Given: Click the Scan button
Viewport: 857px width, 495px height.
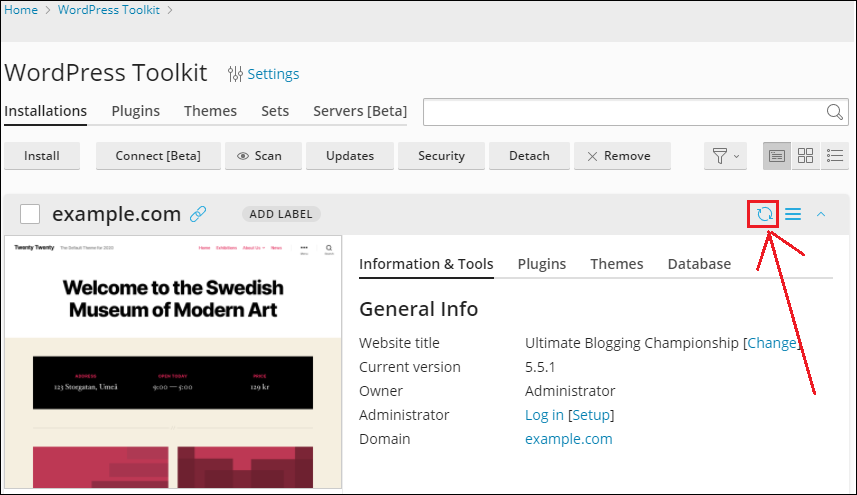Looking at the screenshot, I should 260,156.
